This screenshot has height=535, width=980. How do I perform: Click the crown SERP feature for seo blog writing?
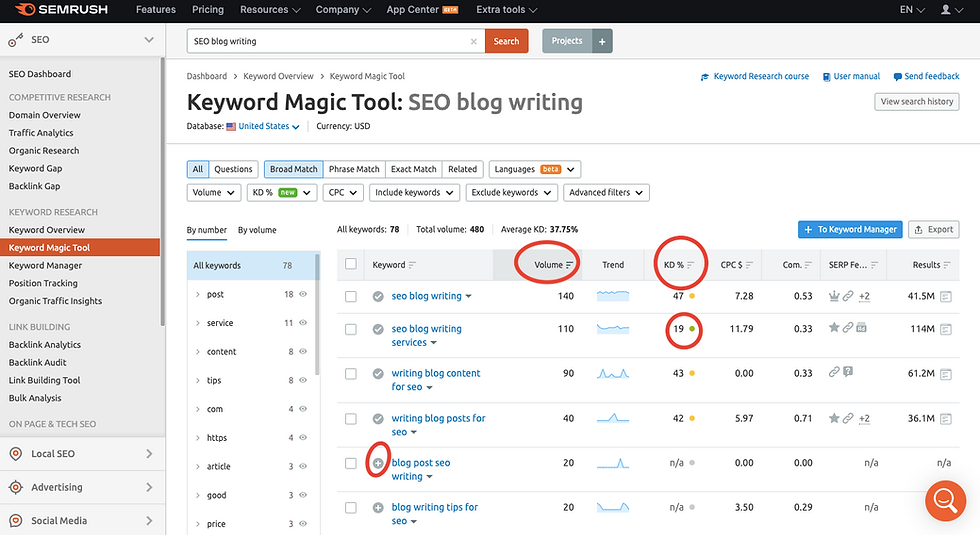tap(834, 296)
